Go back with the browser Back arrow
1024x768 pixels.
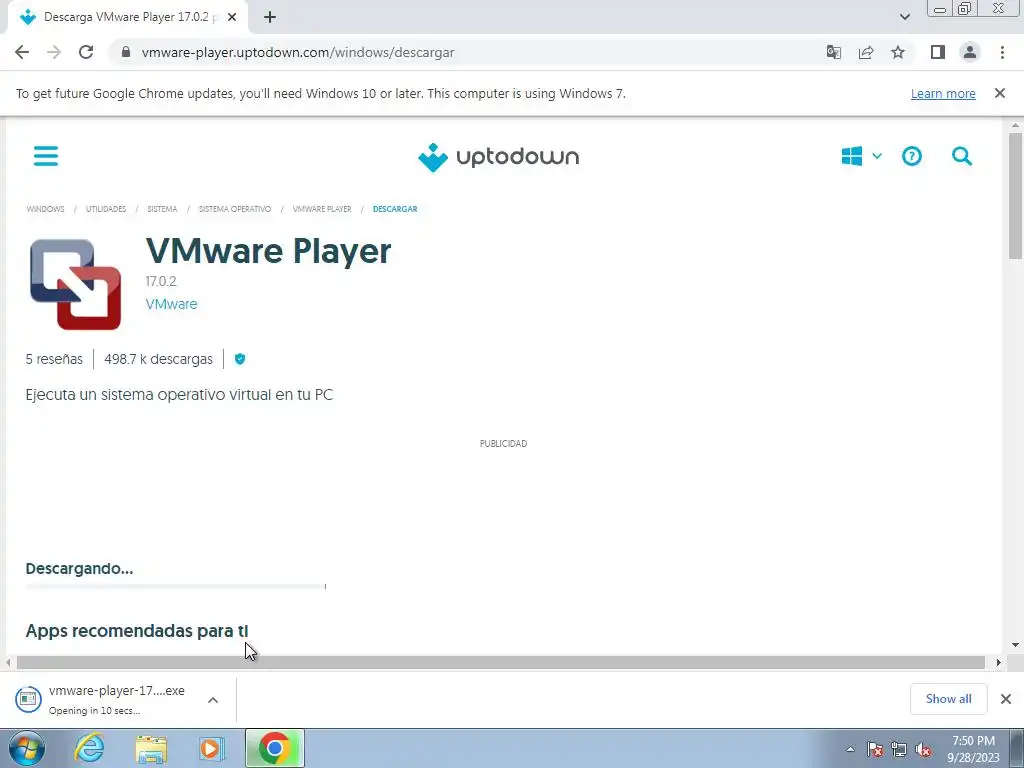(22, 52)
